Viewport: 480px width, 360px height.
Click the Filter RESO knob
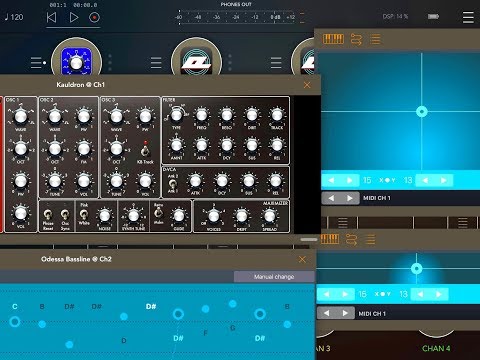click(x=227, y=115)
